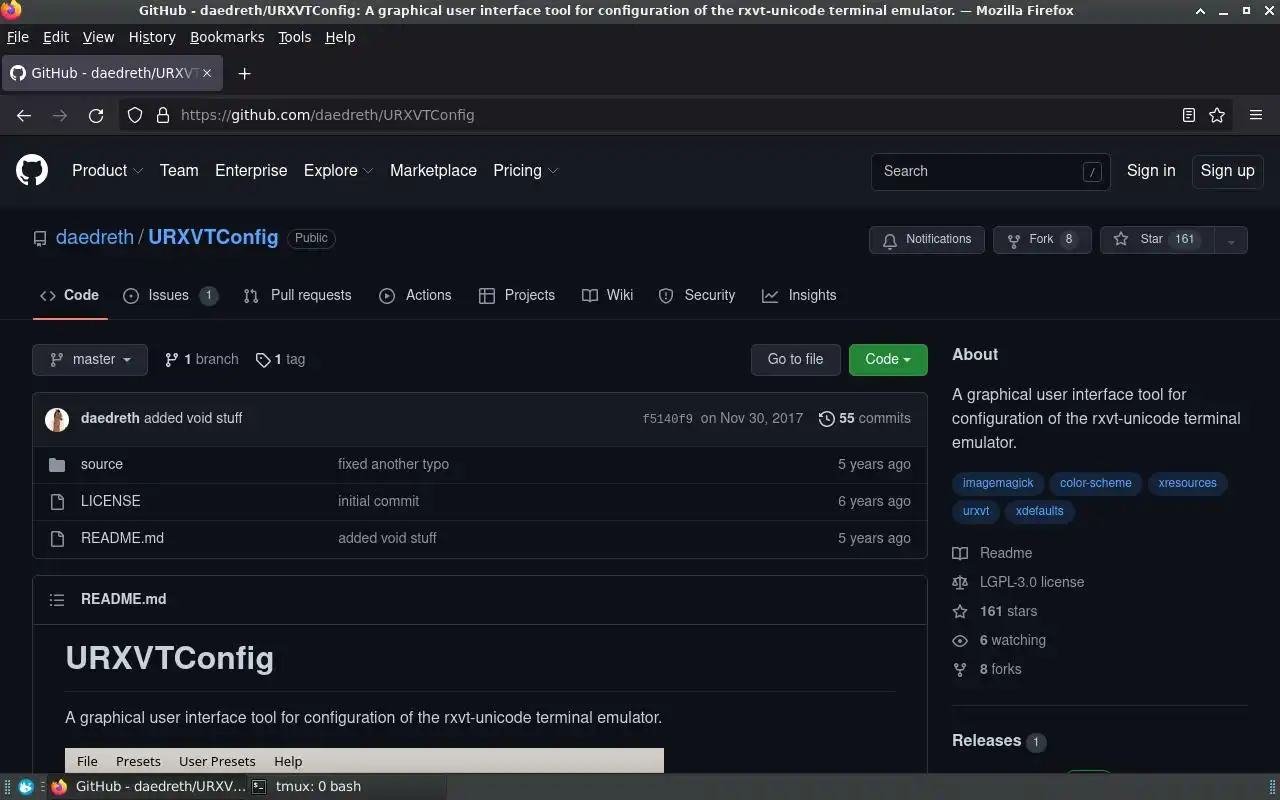The width and height of the screenshot is (1280, 800).
Task: Switch to the Actions tab
Action: [415, 295]
